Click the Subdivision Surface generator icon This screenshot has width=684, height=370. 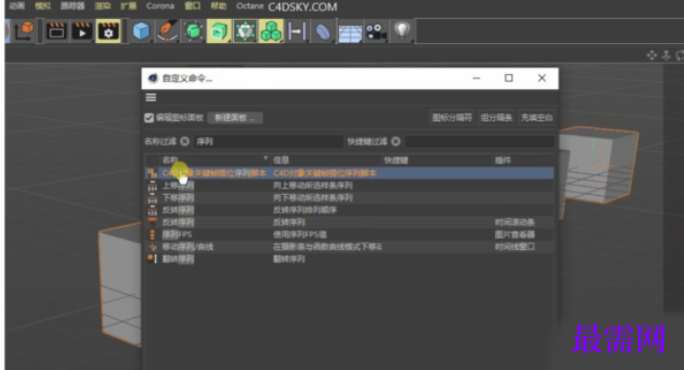(x=193, y=31)
